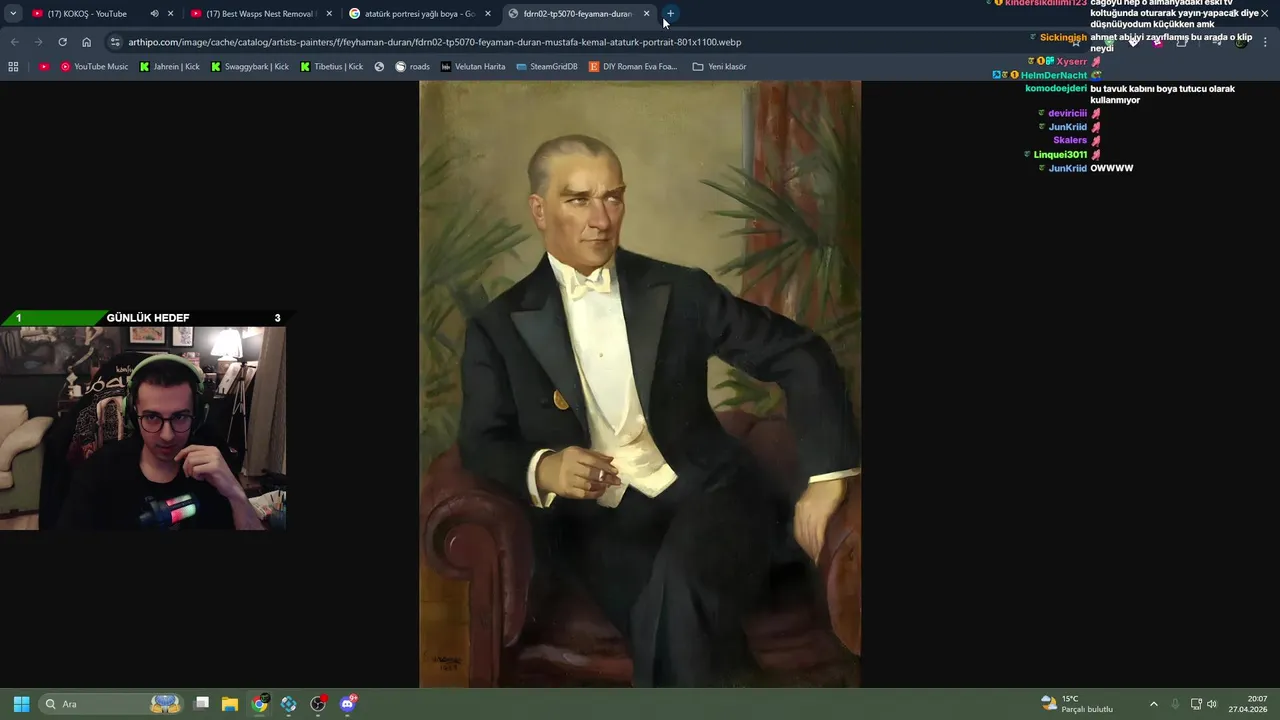Open the YouTube Music bookmark
The height and width of the screenshot is (720, 1280).
click(x=94, y=67)
